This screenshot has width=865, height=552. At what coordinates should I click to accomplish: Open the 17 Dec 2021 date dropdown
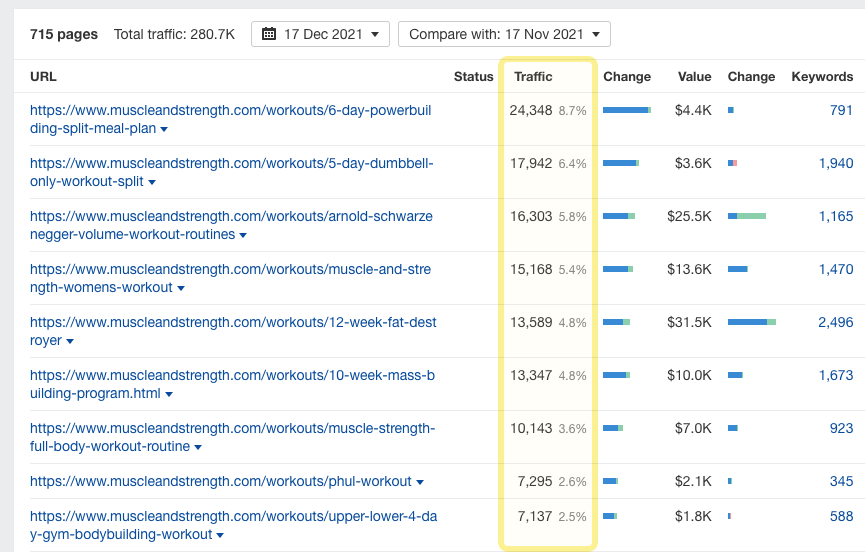click(320, 34)
